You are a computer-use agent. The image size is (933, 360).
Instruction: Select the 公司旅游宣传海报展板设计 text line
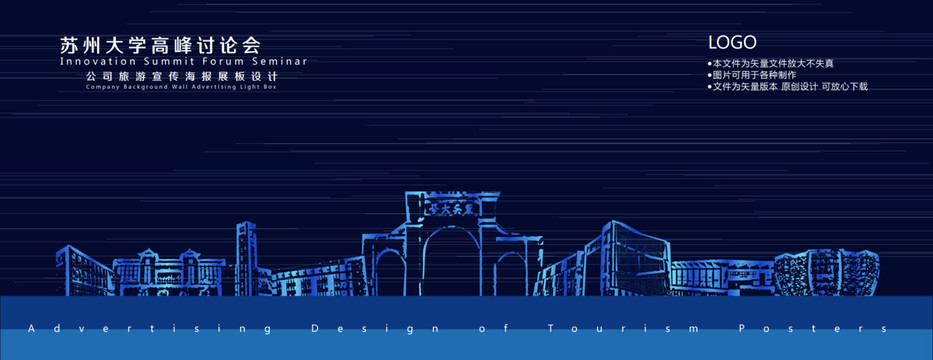(x=182, y=77)
